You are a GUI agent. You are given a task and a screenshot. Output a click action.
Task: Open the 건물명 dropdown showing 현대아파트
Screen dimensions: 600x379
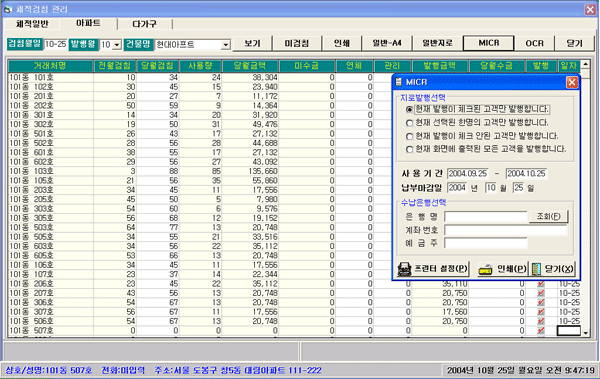click(x=226, y=45)
